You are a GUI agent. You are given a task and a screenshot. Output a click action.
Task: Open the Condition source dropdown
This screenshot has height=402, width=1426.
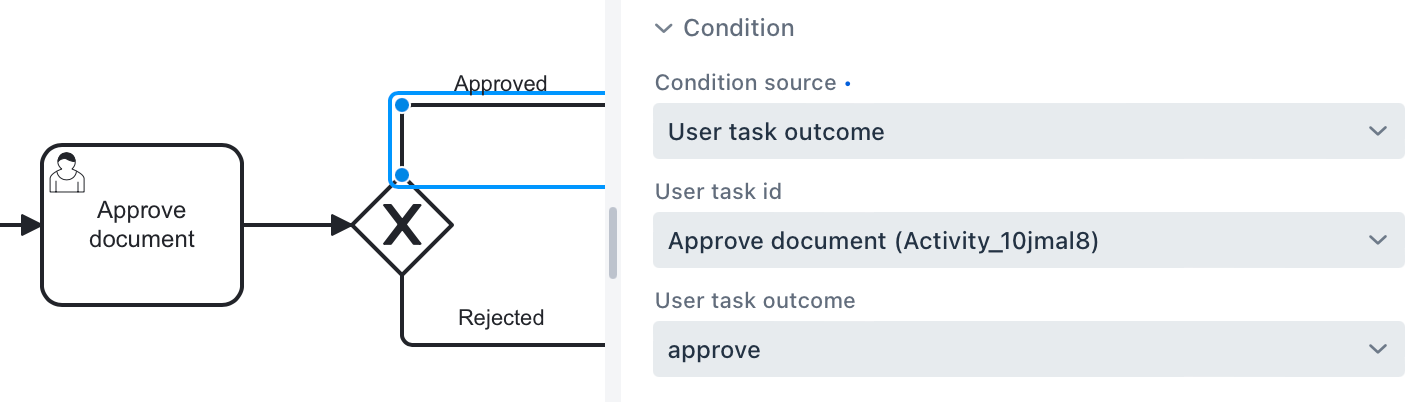pos(1028,131)
